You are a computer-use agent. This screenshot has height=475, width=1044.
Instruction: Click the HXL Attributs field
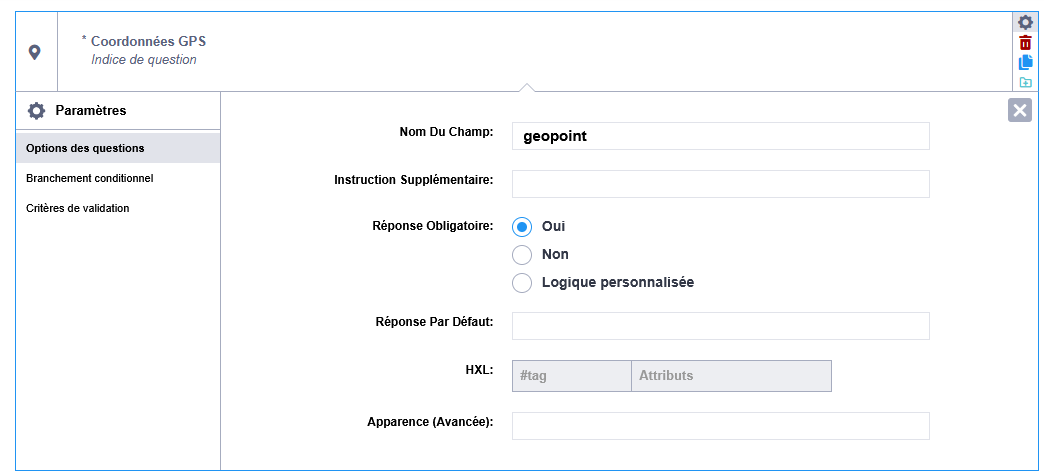(731, 376)
